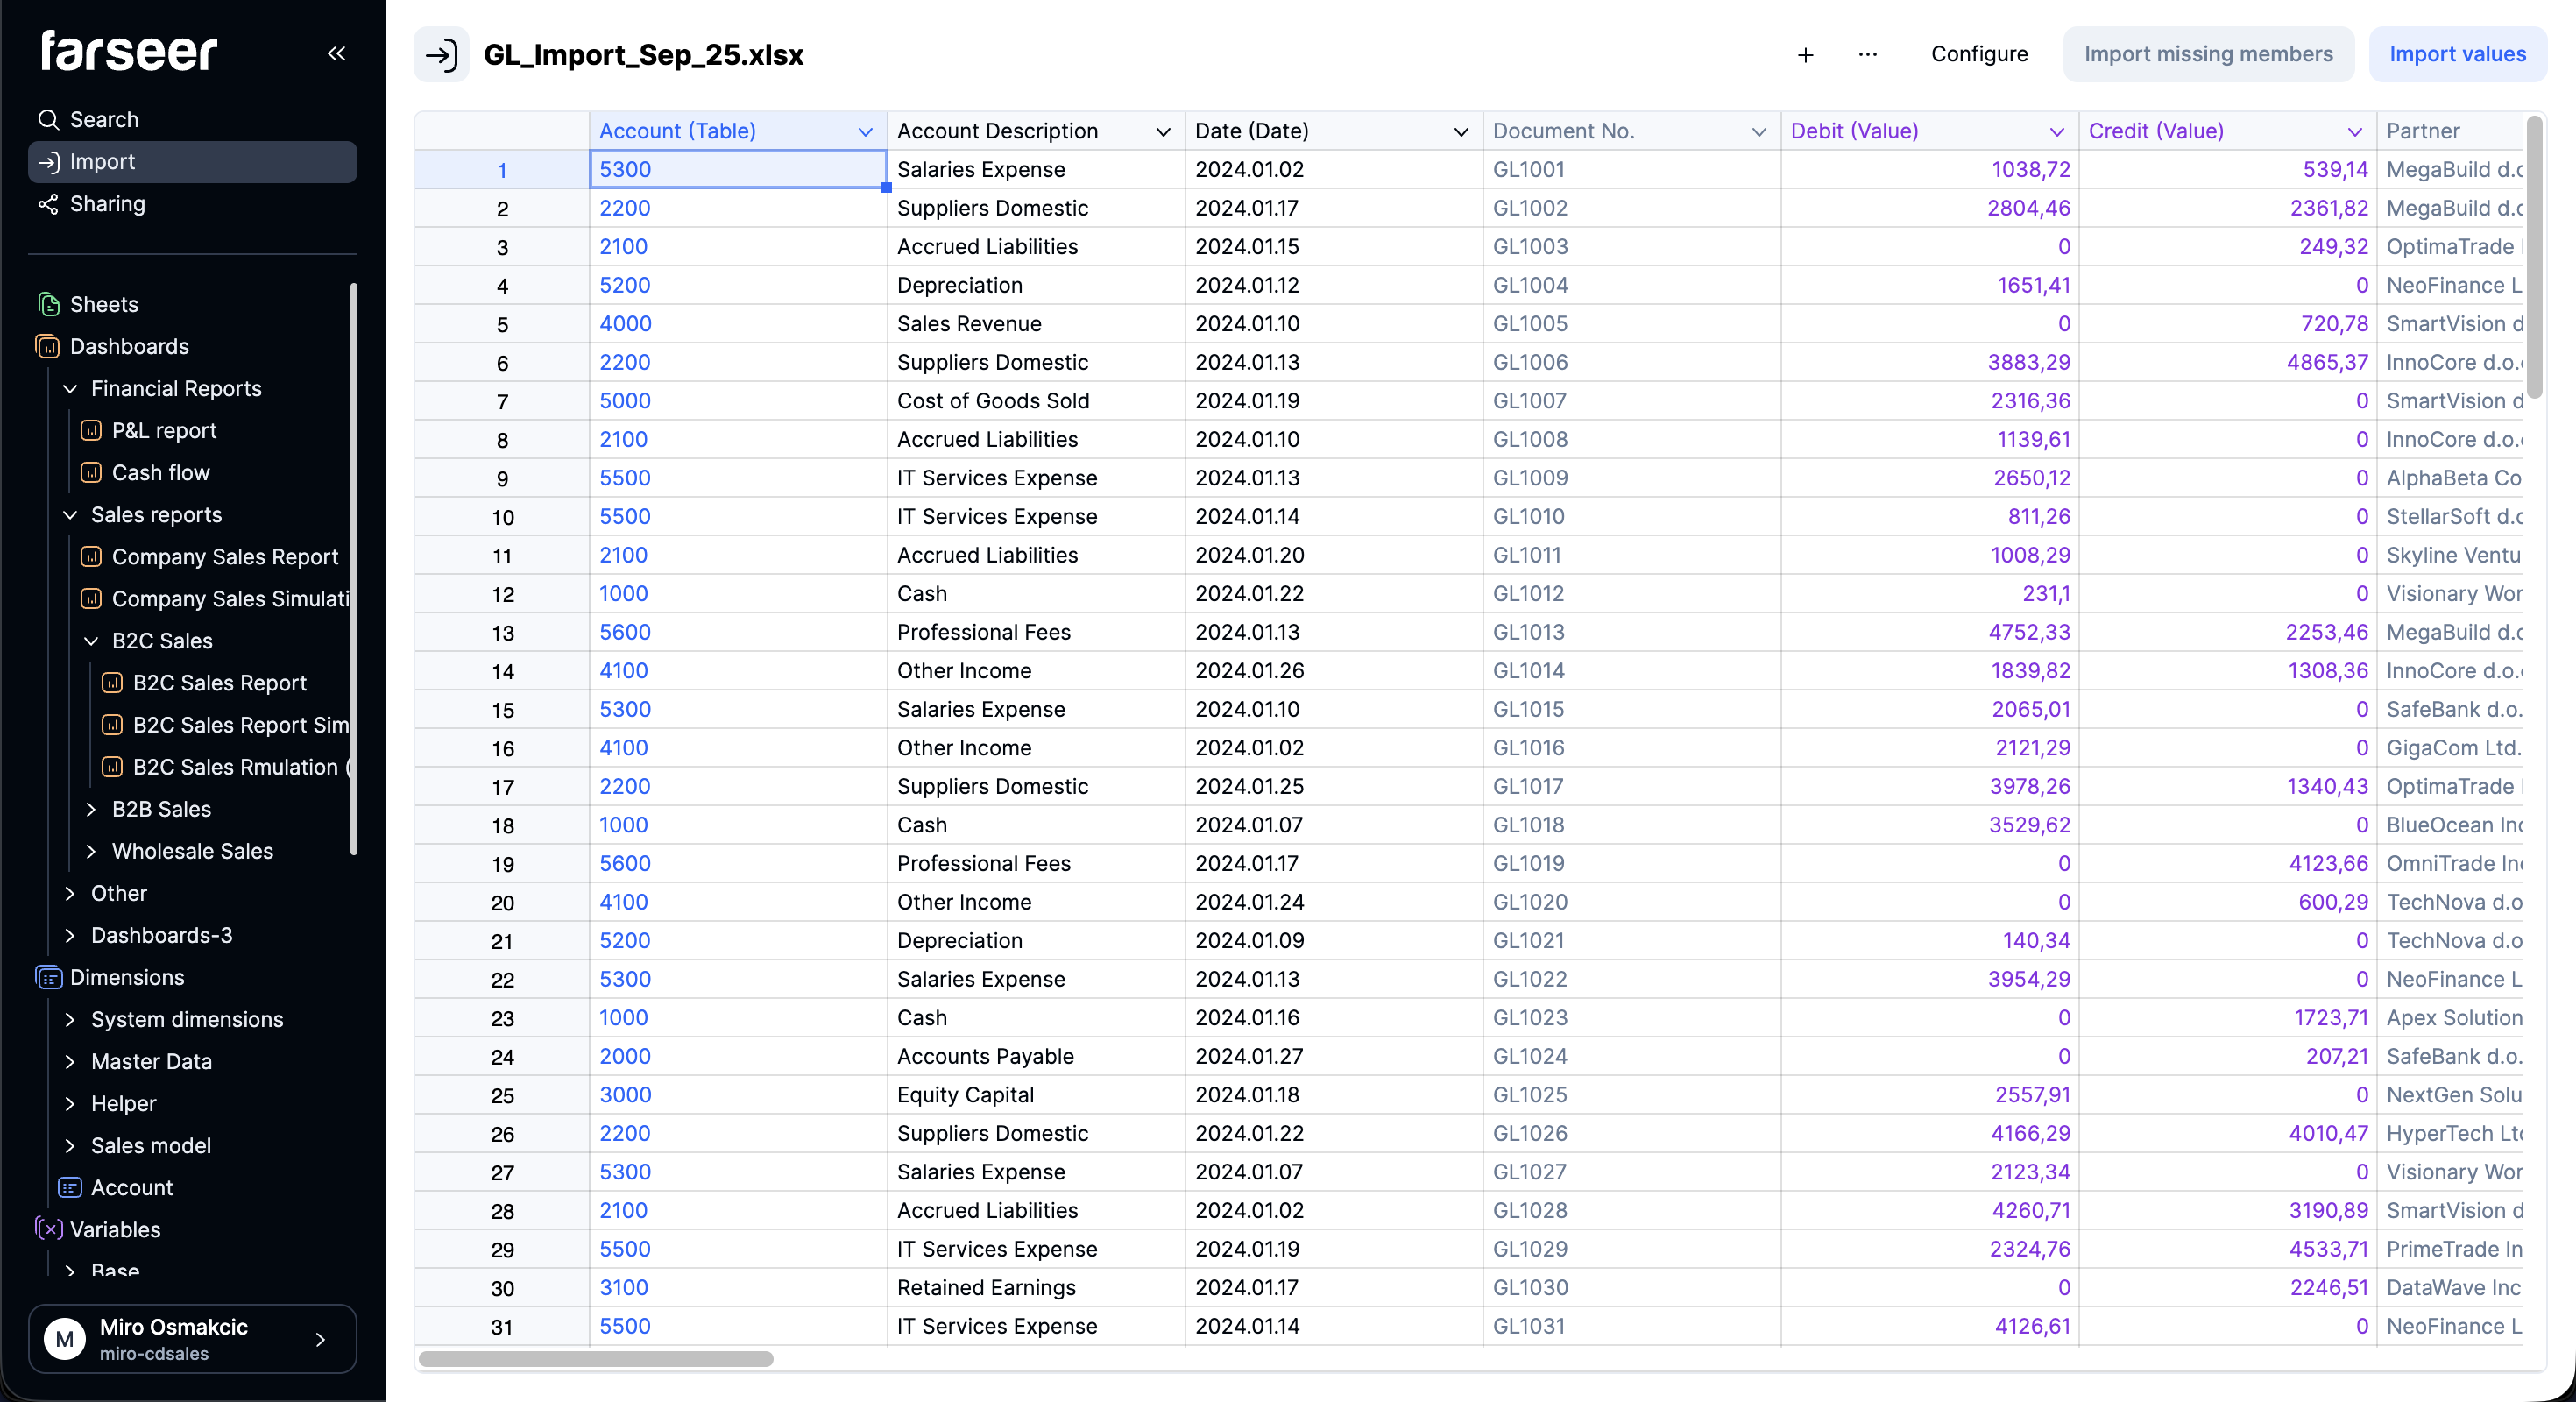Open Account (Table) column dropdown

click(x=865, y=132)
